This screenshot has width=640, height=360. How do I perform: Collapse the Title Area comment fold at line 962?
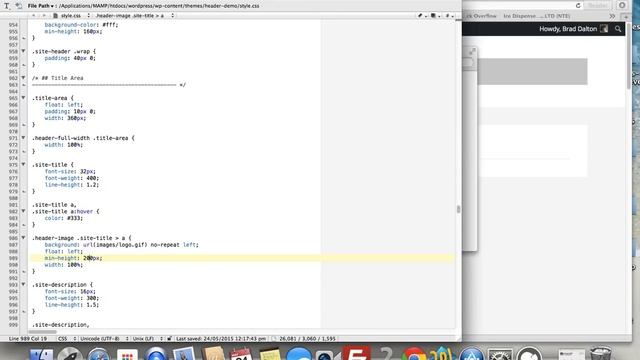point(23,78)
